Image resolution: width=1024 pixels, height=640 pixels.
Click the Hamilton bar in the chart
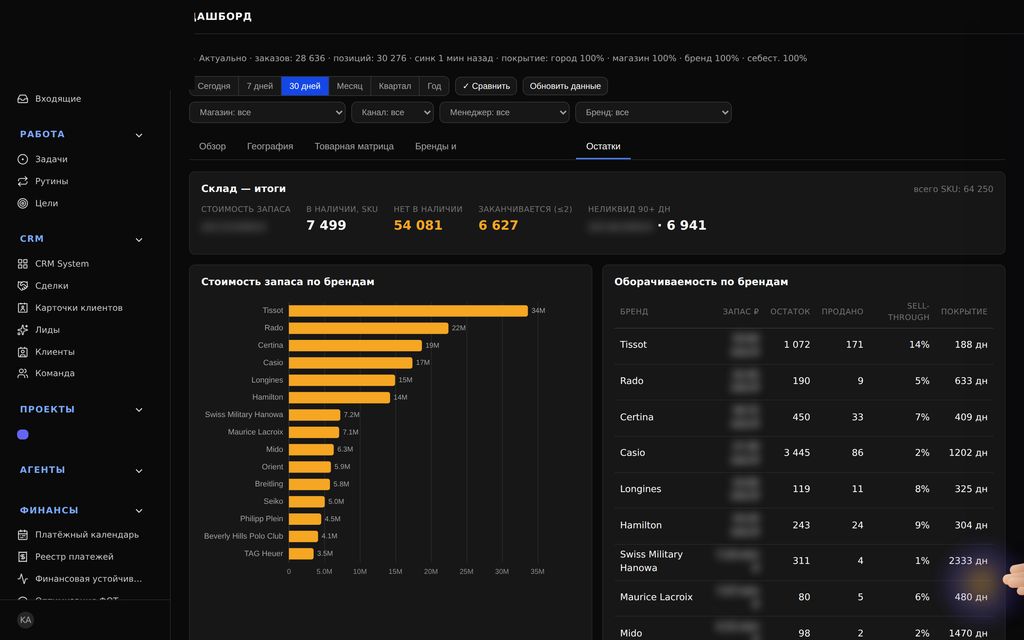340,397
